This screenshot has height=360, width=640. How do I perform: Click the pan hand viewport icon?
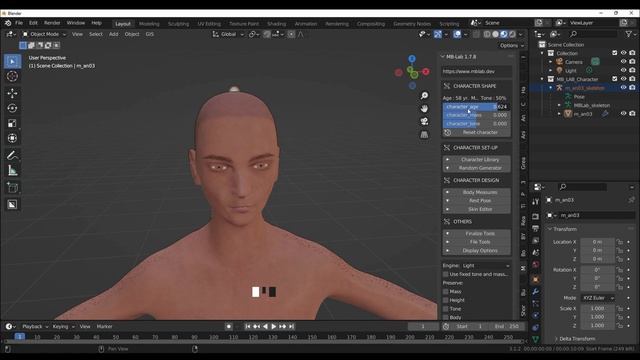click(424, 109)
